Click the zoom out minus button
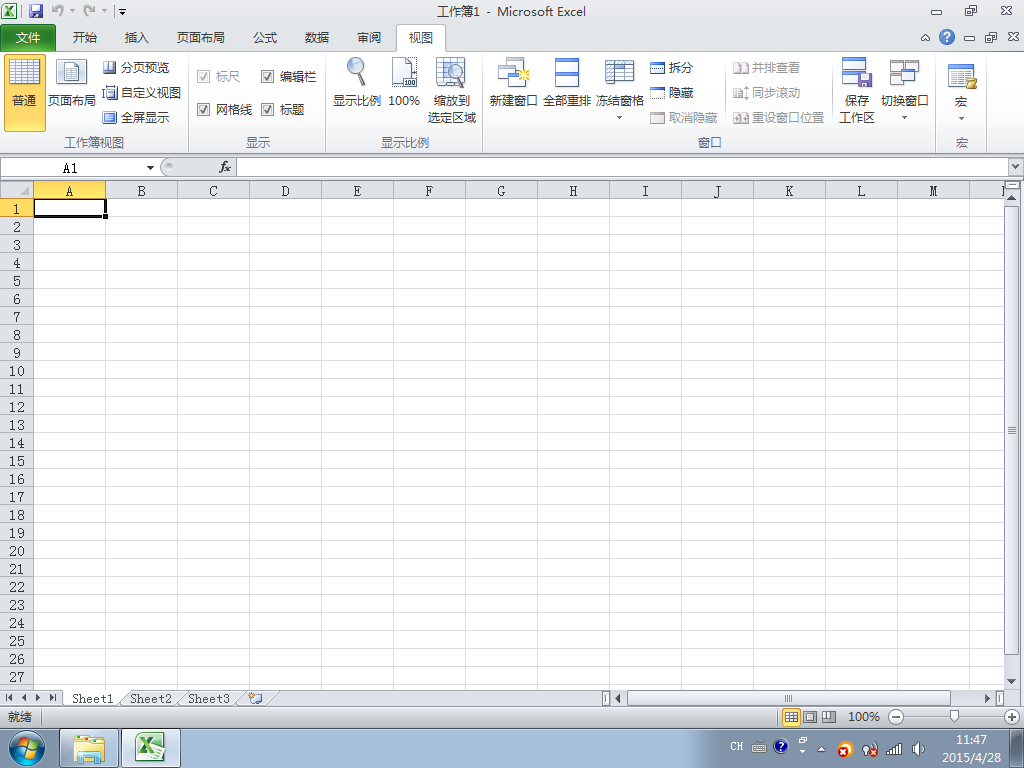This screenshot has height=768, width=1024. pos(896,717)
